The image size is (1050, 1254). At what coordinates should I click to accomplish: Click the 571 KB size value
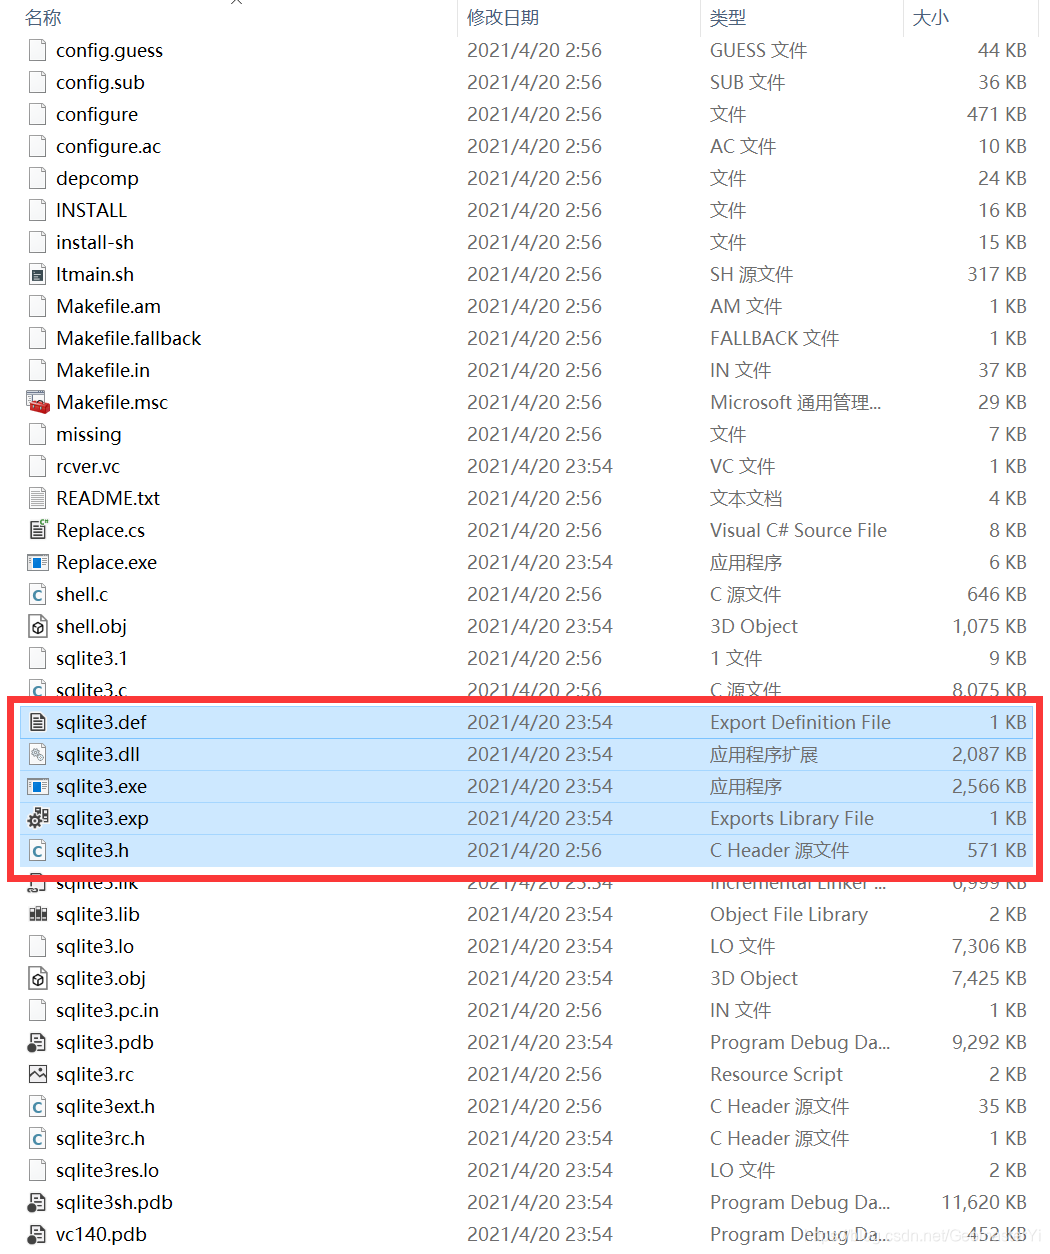tap(997, 850)
